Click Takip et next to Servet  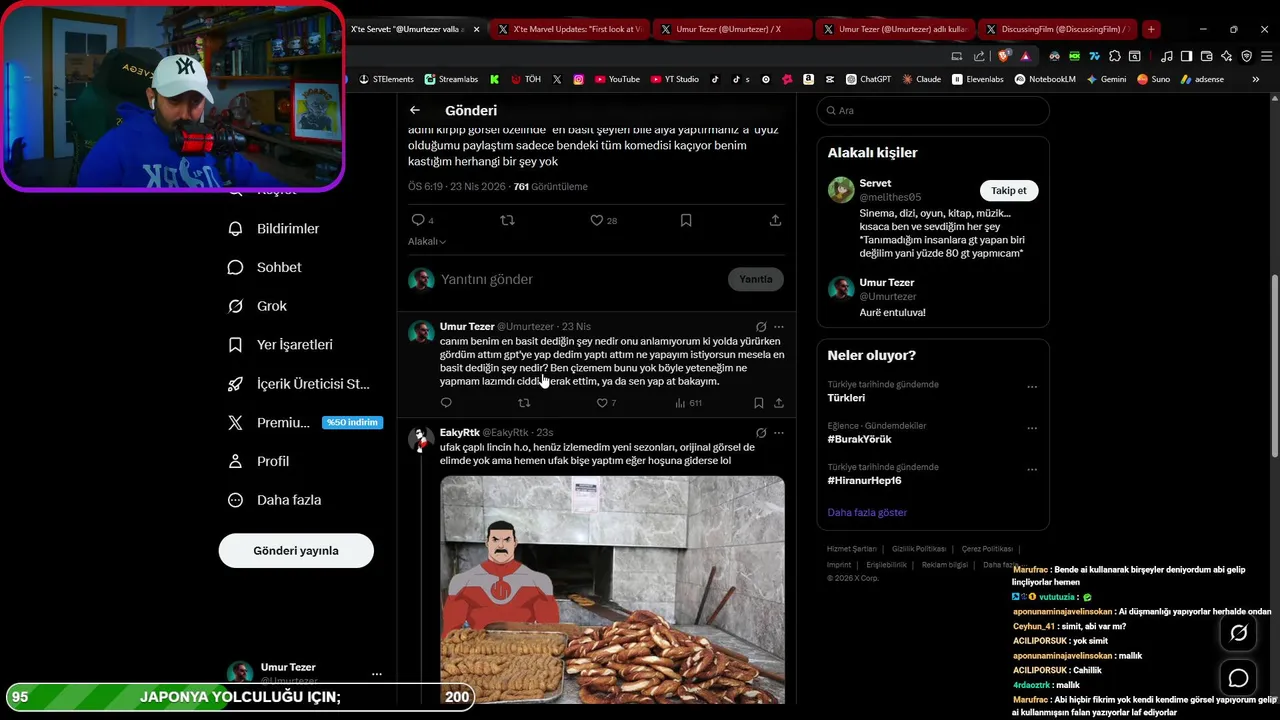(x=1008, y=190)
